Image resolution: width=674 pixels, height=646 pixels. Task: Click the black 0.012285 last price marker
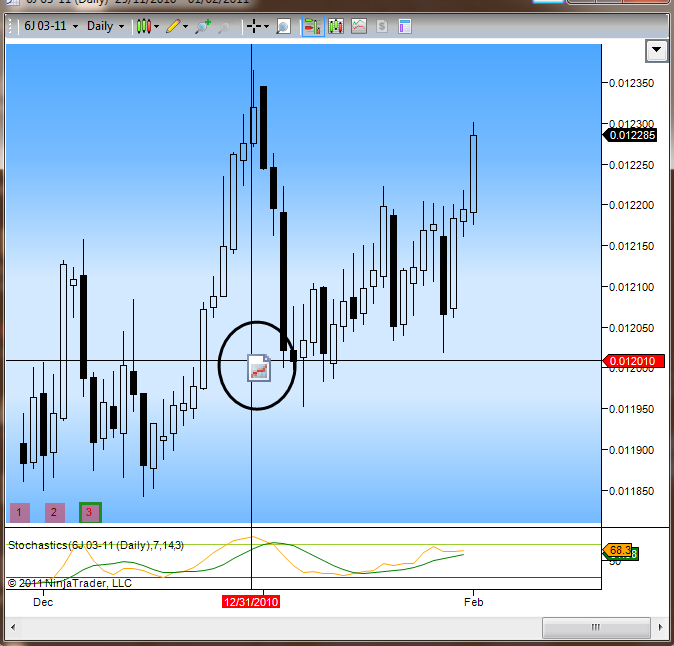pos(630,135)
